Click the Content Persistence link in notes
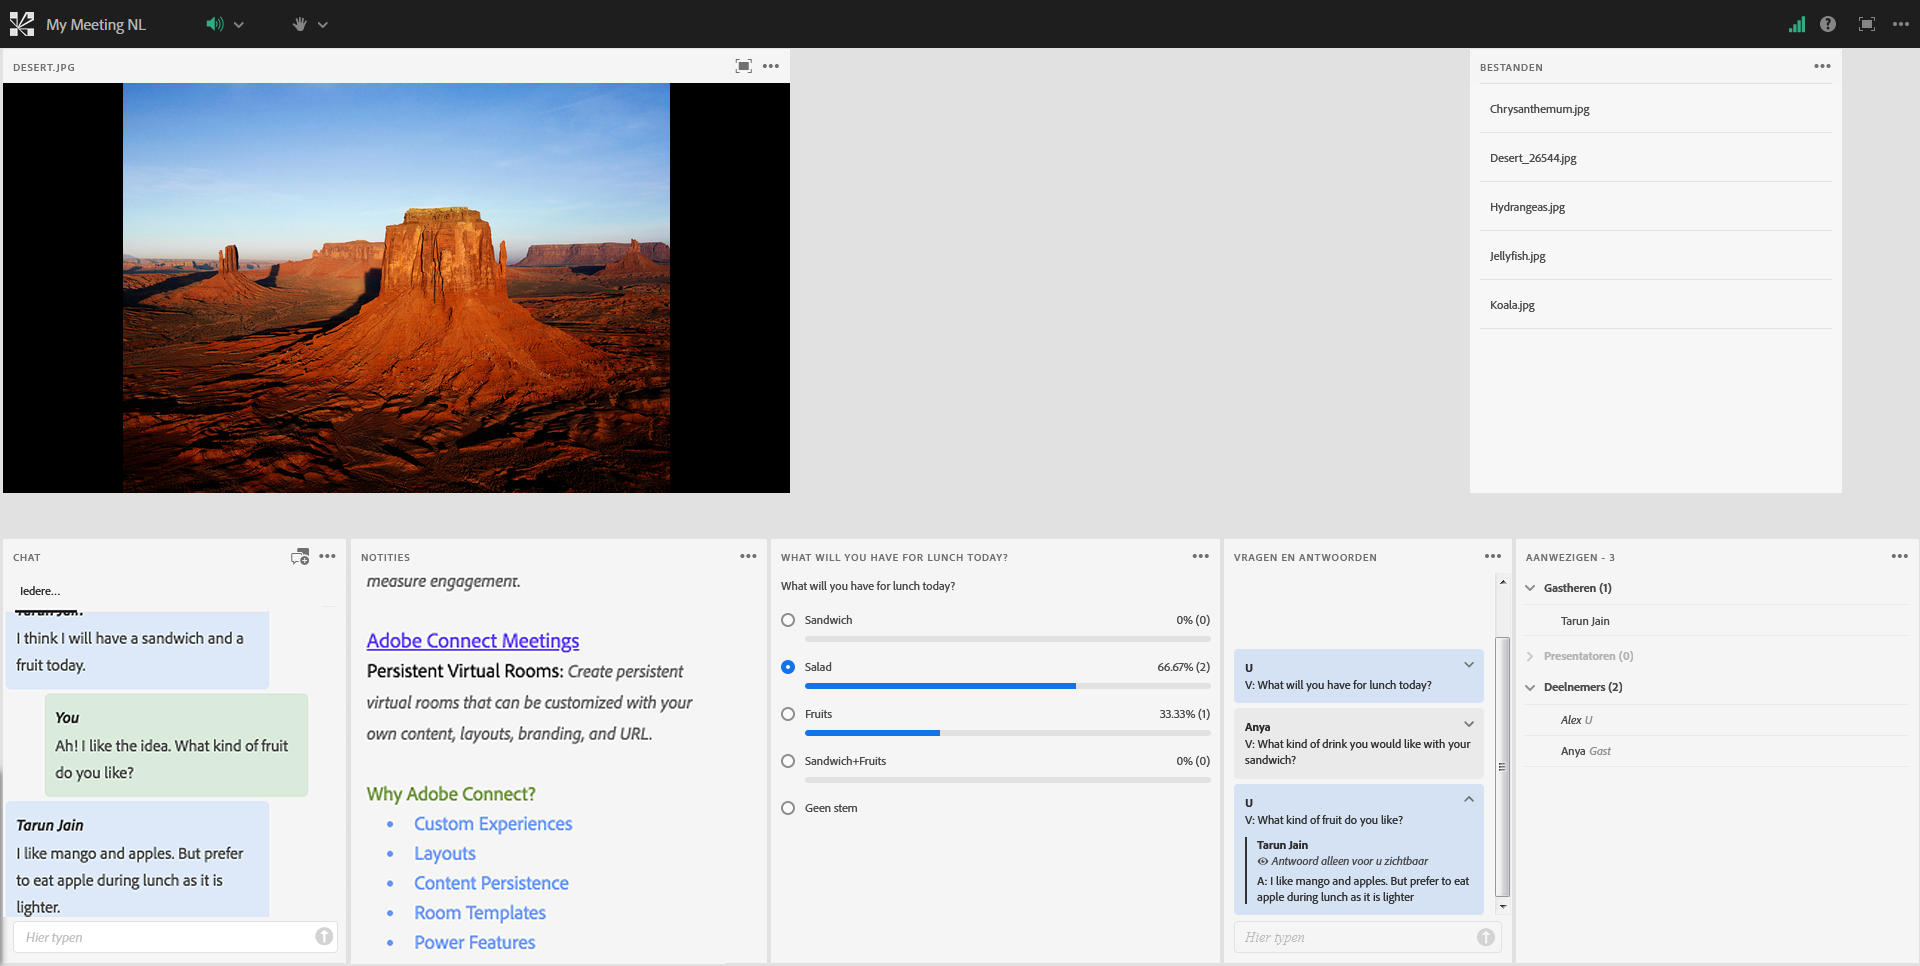Image resolution: width=1920 pixels, height=966 pixels. click(491, 884)
